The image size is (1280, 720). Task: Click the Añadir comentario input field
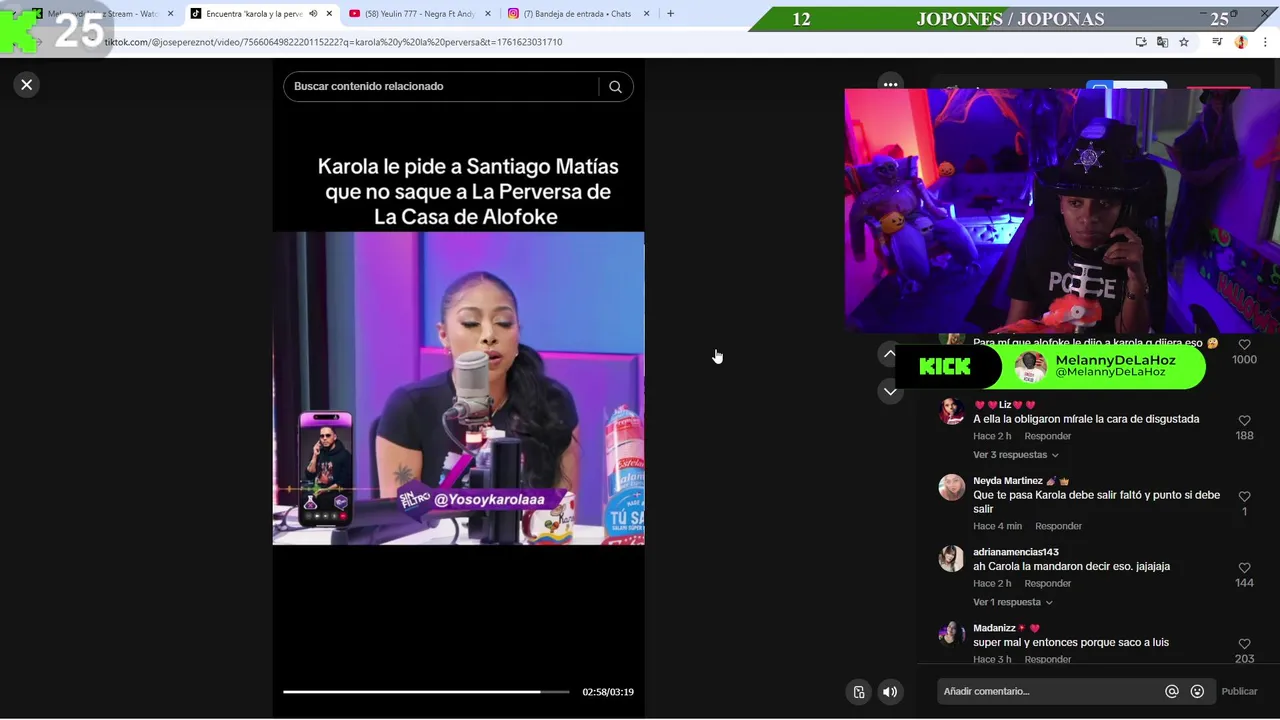(1050, 692)
